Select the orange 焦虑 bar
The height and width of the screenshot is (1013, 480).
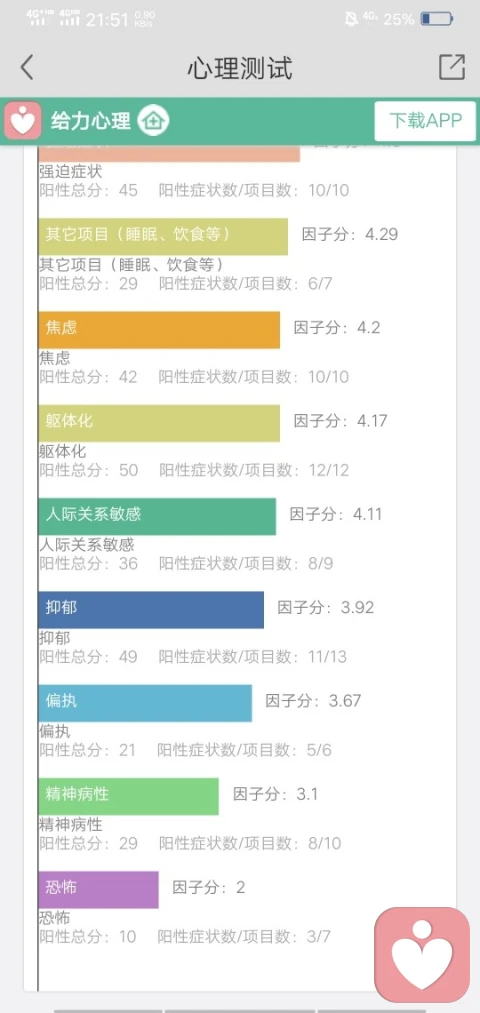tap(159, 329)
